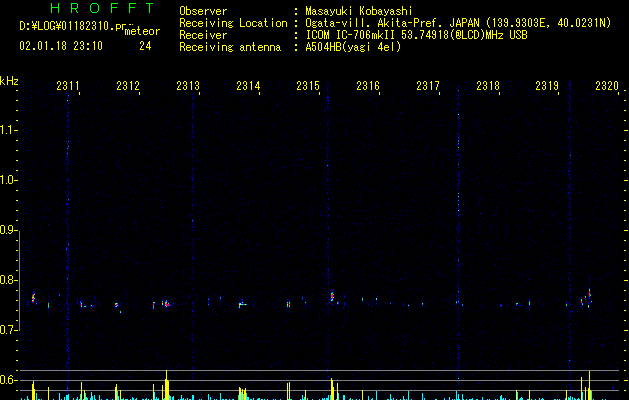Click the 2317 time marker

428,85
